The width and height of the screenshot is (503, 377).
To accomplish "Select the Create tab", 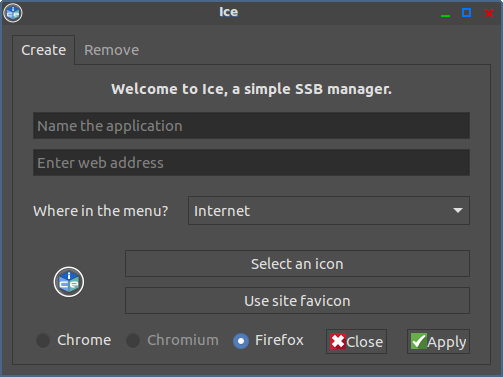I will [x=44, y=50].
